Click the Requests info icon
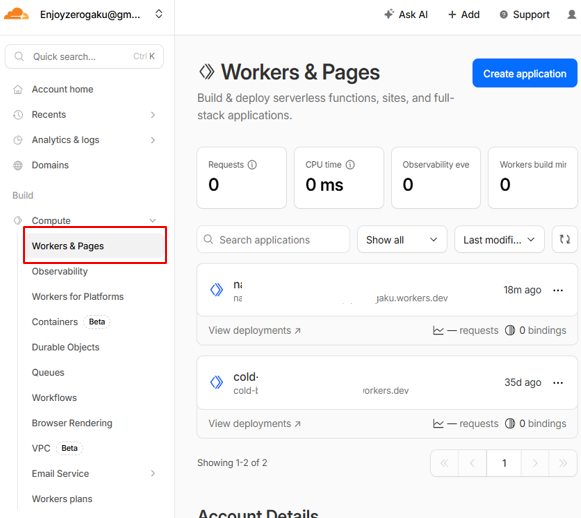Image resolution: width=581 pixels, height=518 pixels. (x=252, y=165)
